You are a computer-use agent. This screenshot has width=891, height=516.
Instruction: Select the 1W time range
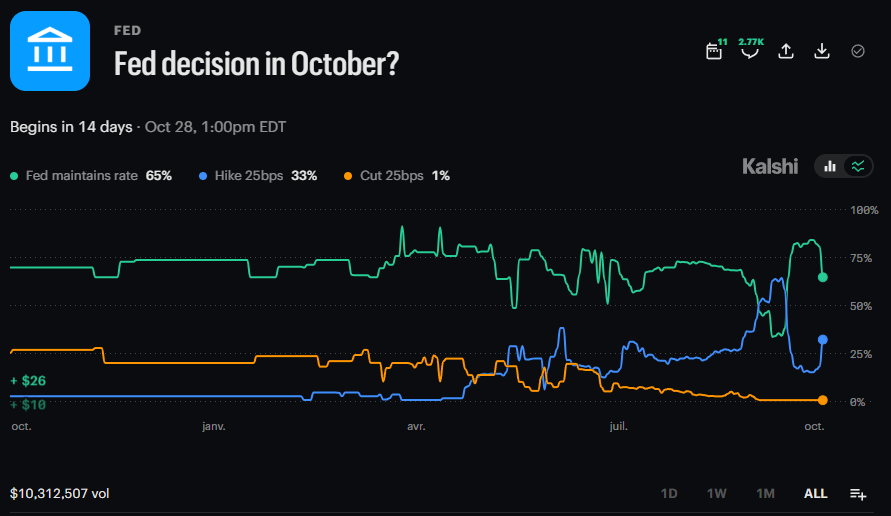click(717, 494)
